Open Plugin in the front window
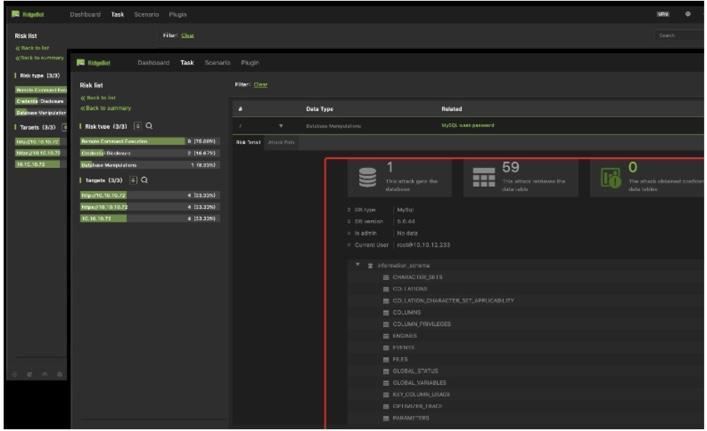This screenshot has height=431, width=707. 250,63
